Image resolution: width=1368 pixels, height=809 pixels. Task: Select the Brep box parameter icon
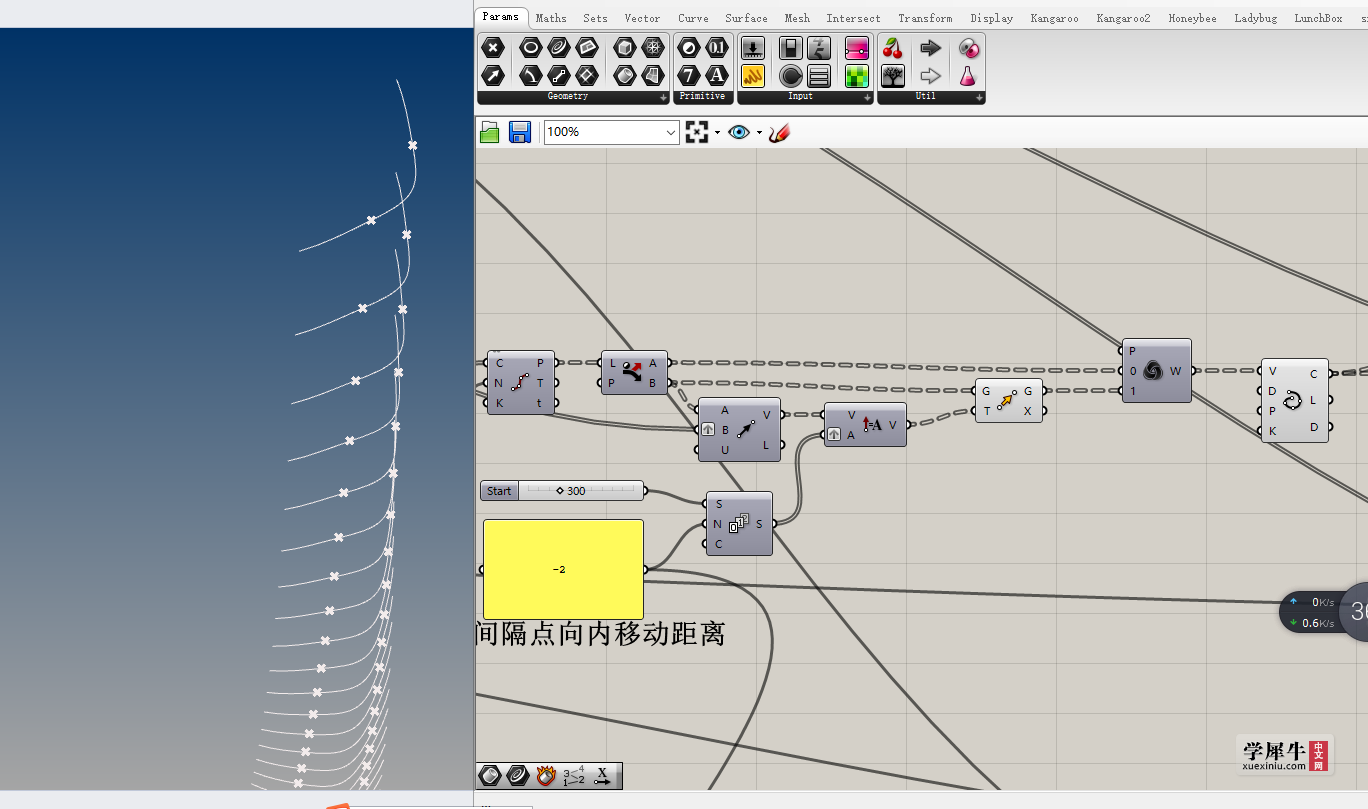[625, 47]
